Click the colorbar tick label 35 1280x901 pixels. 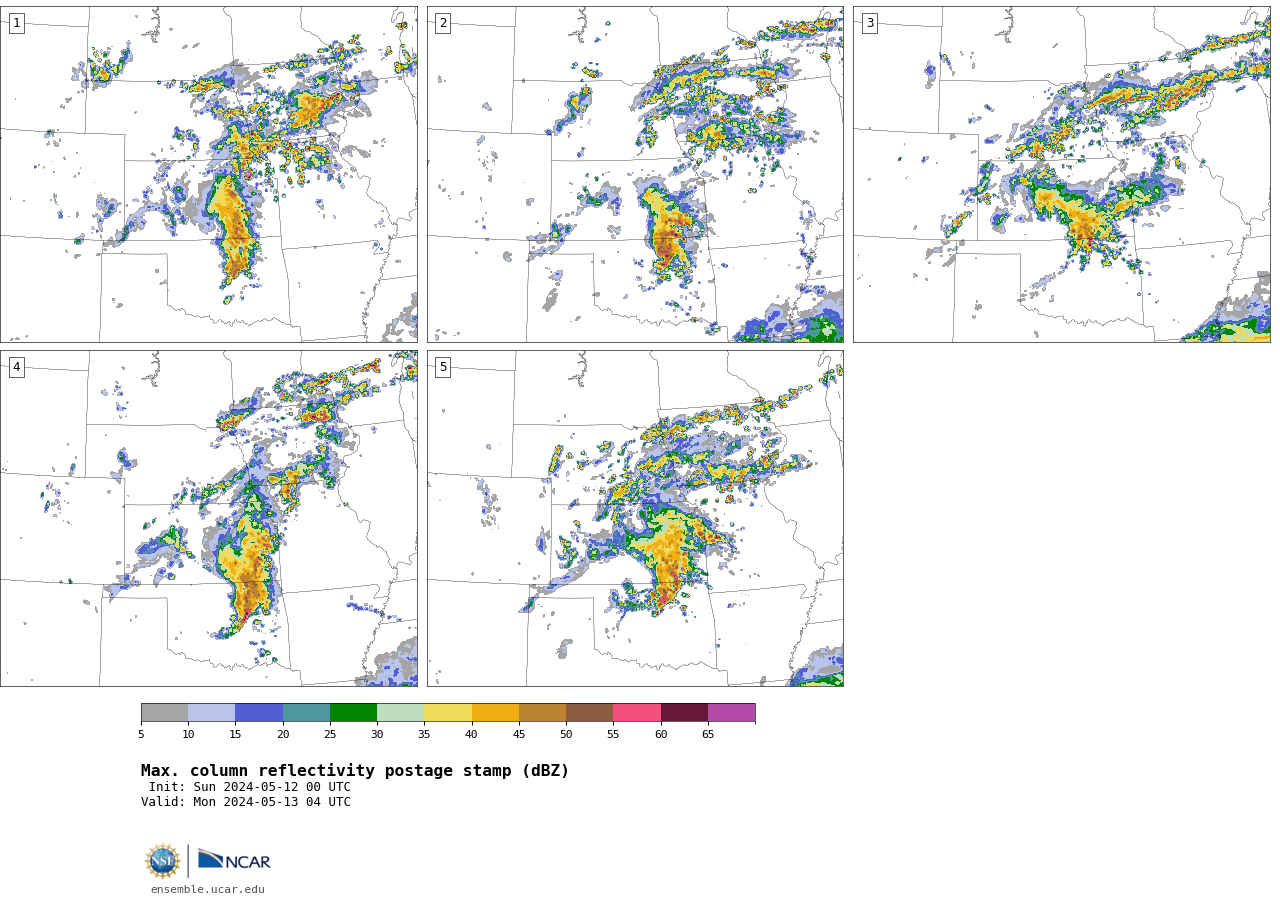424,735
